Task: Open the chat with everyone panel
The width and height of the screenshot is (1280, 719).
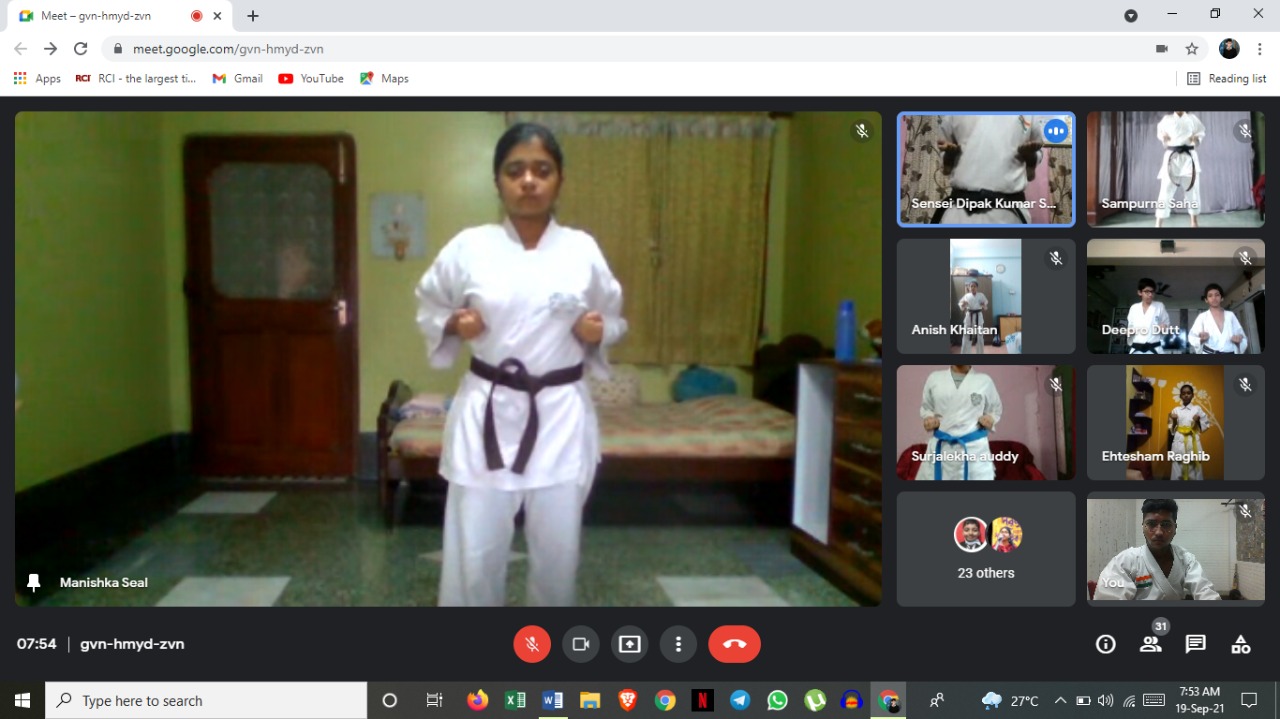Action: 1196,644
